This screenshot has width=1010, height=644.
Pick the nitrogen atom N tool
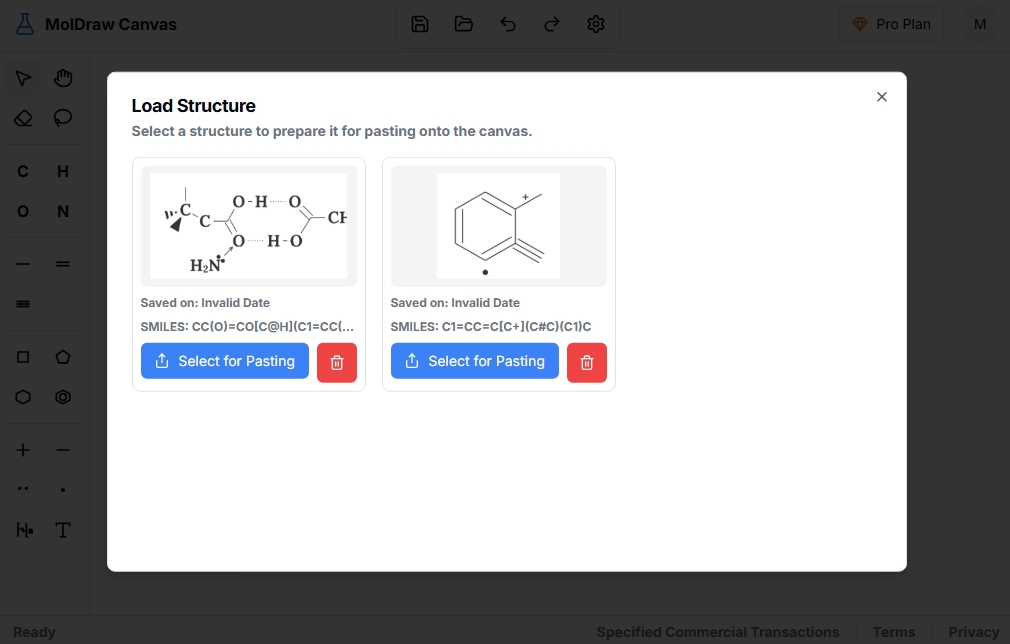point(63,211)
